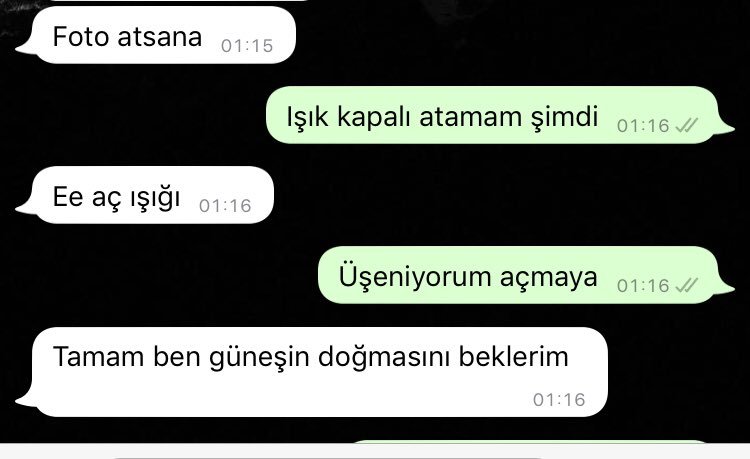
Task: Click the tail of the "Işık kapalı atamam şimdi" bubble
Action: coord(724,128)
